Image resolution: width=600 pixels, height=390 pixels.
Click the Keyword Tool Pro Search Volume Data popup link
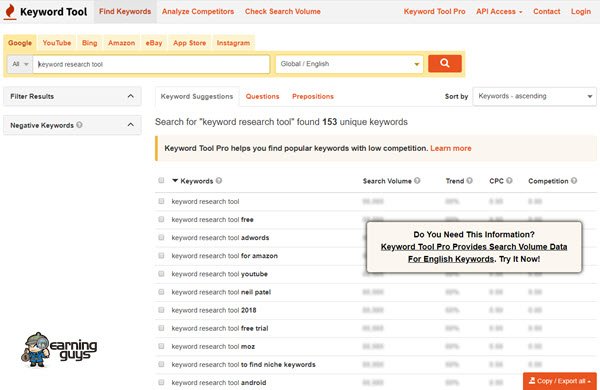pos(474,253)
